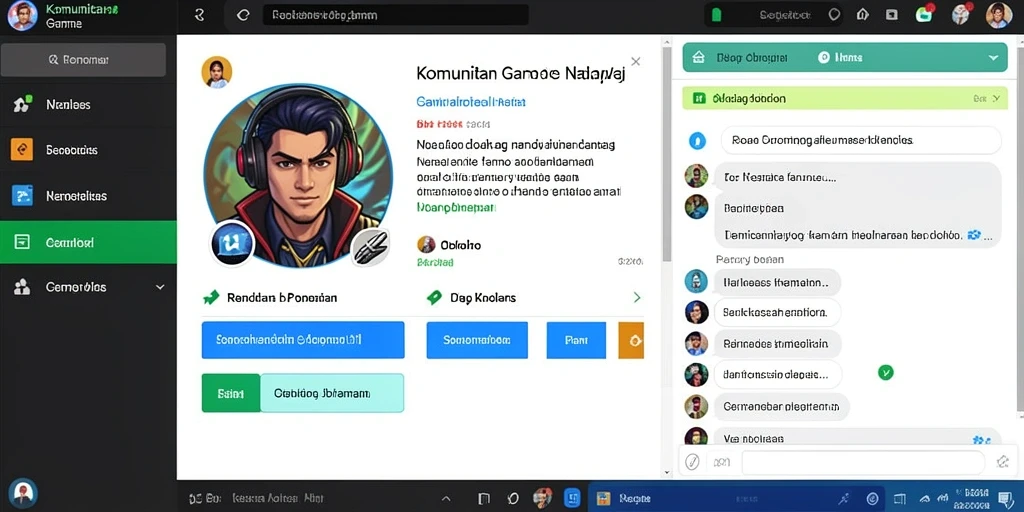Click the middle panel vertical scrollbar thumb

pyautogui.click(x=667, y=154)
